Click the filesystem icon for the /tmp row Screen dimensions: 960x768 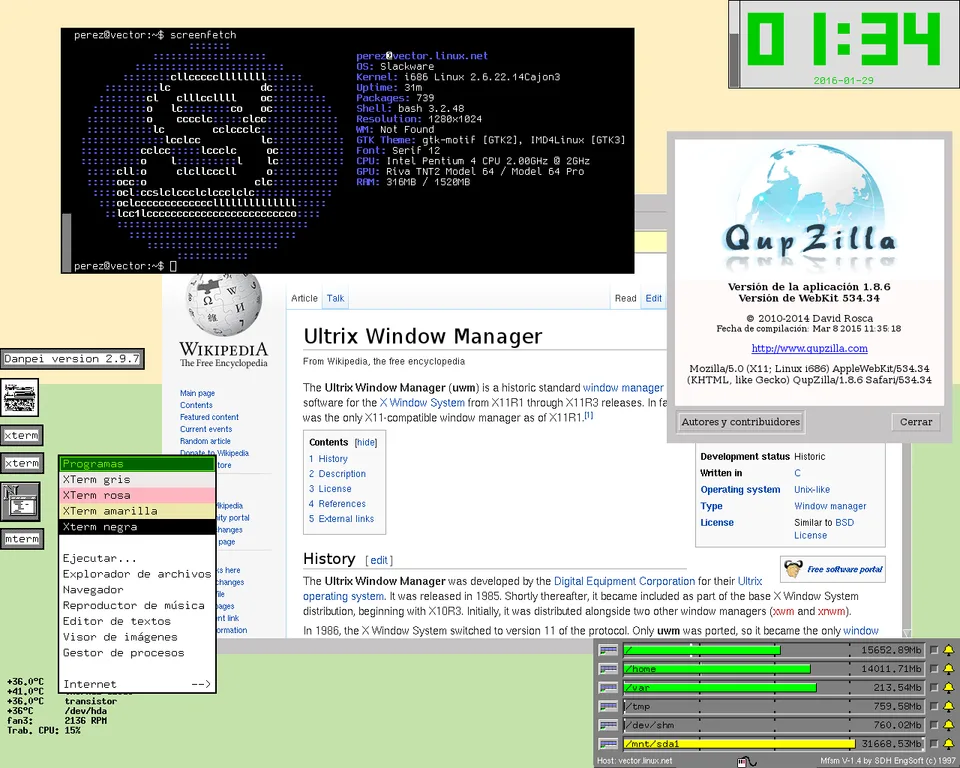tap(608, 706)
